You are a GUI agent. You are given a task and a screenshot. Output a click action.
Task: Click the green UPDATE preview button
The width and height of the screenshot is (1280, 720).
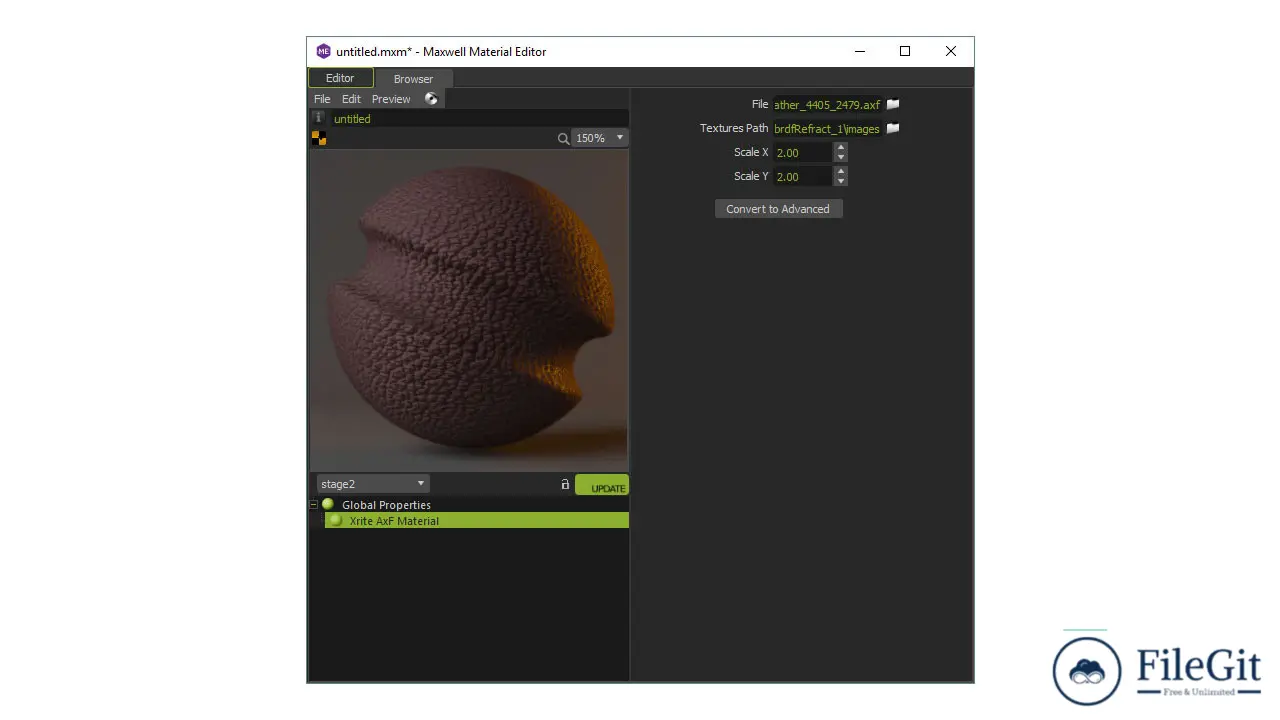602,485
